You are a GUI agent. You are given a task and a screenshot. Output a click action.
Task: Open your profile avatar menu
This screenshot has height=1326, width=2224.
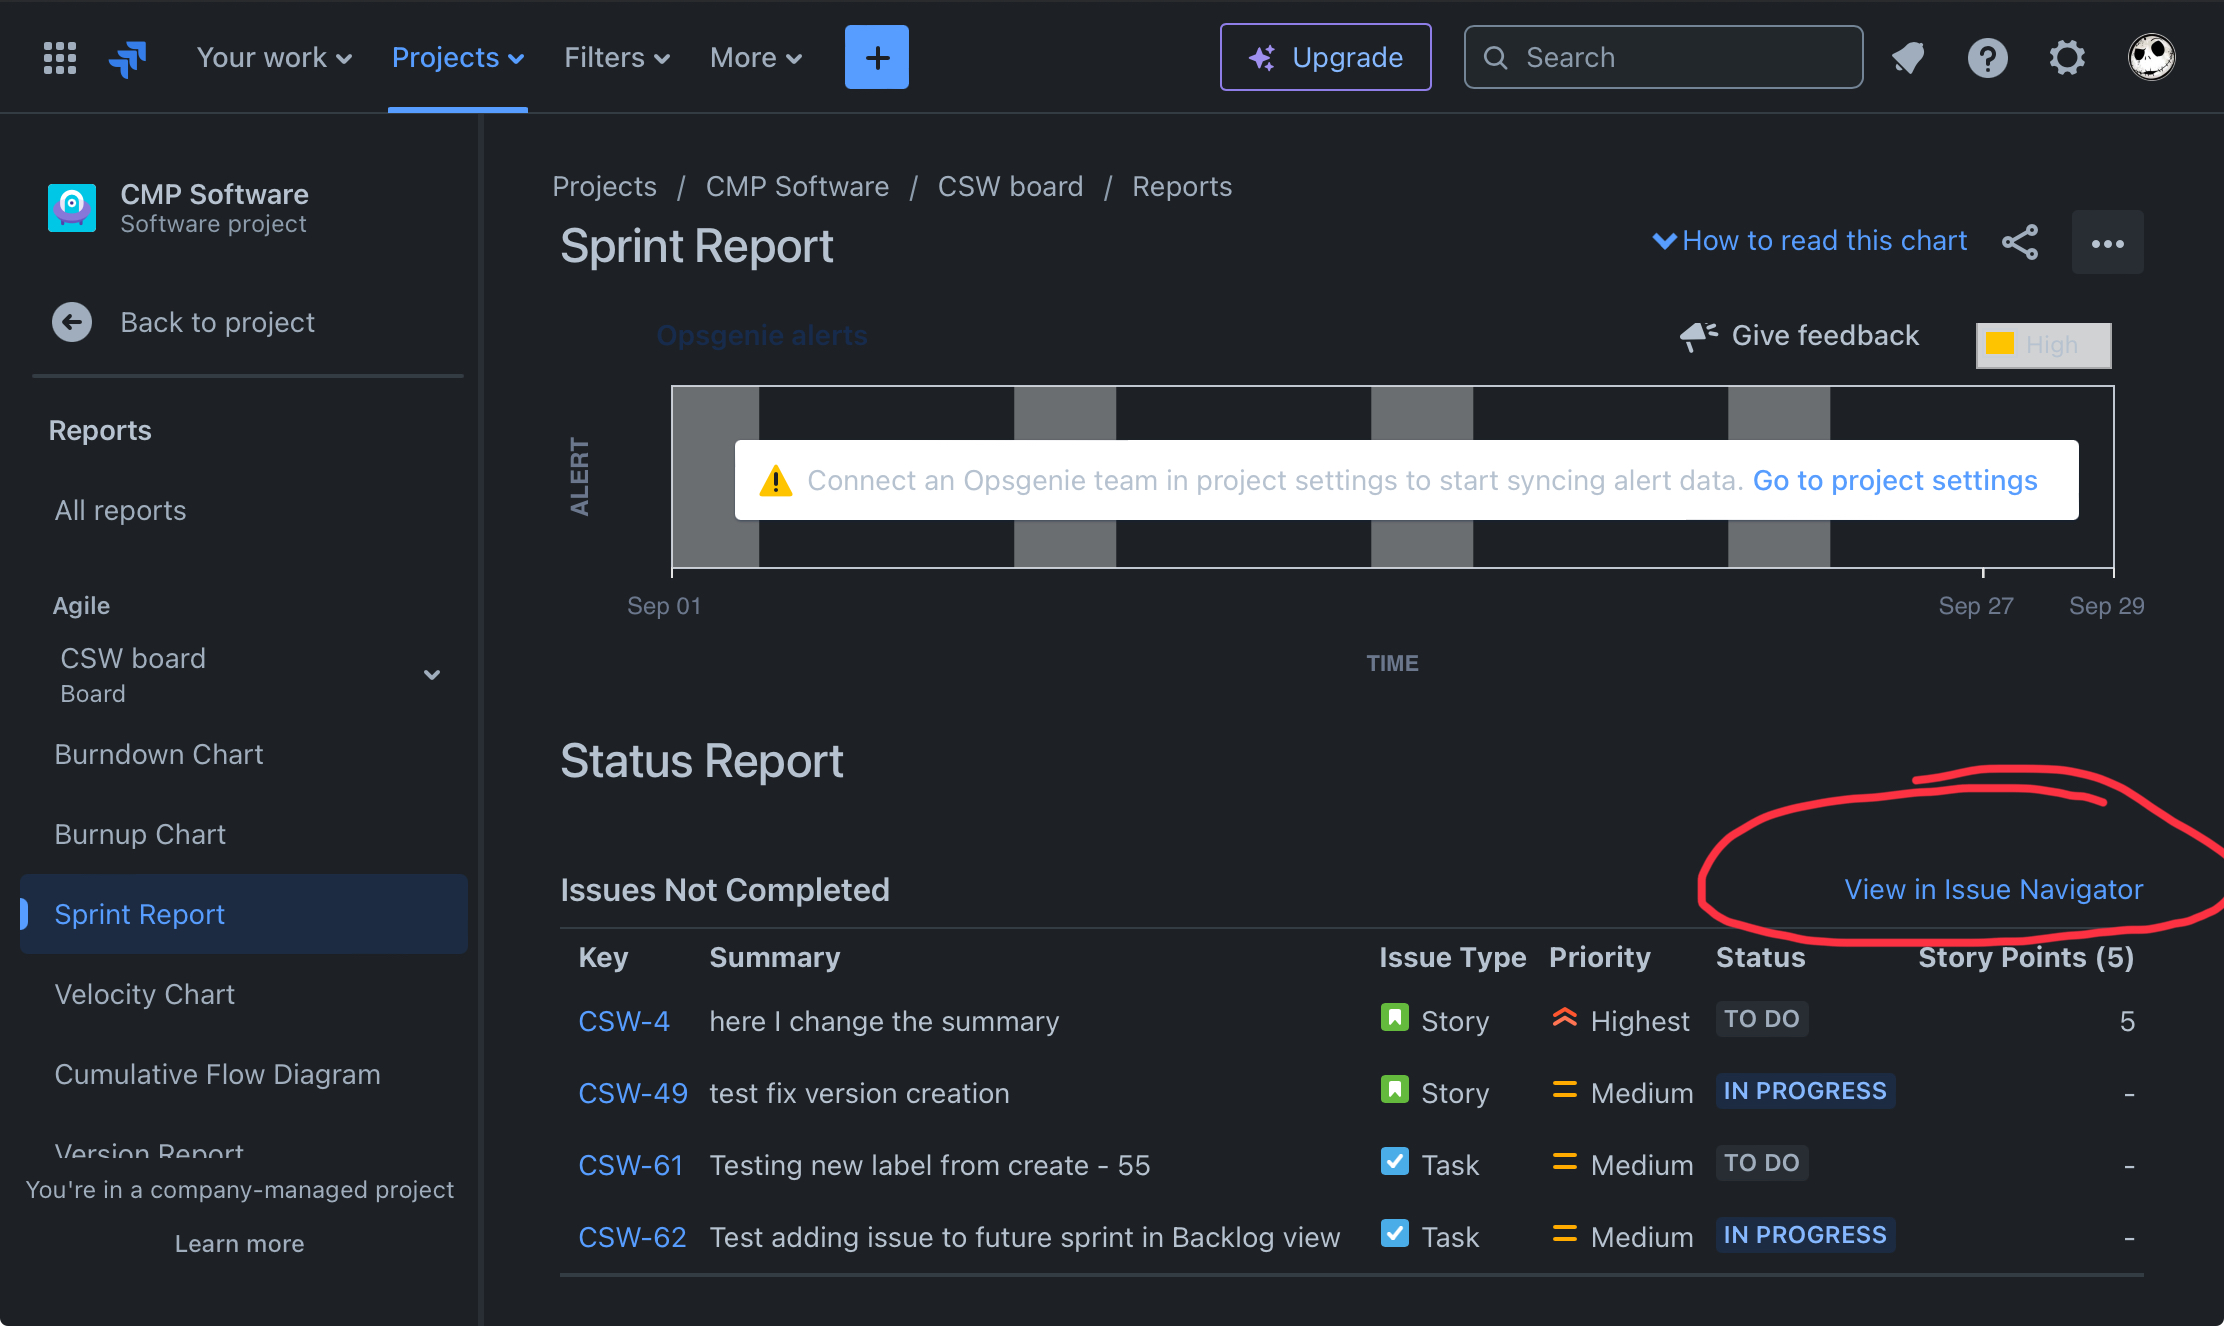2151,57
